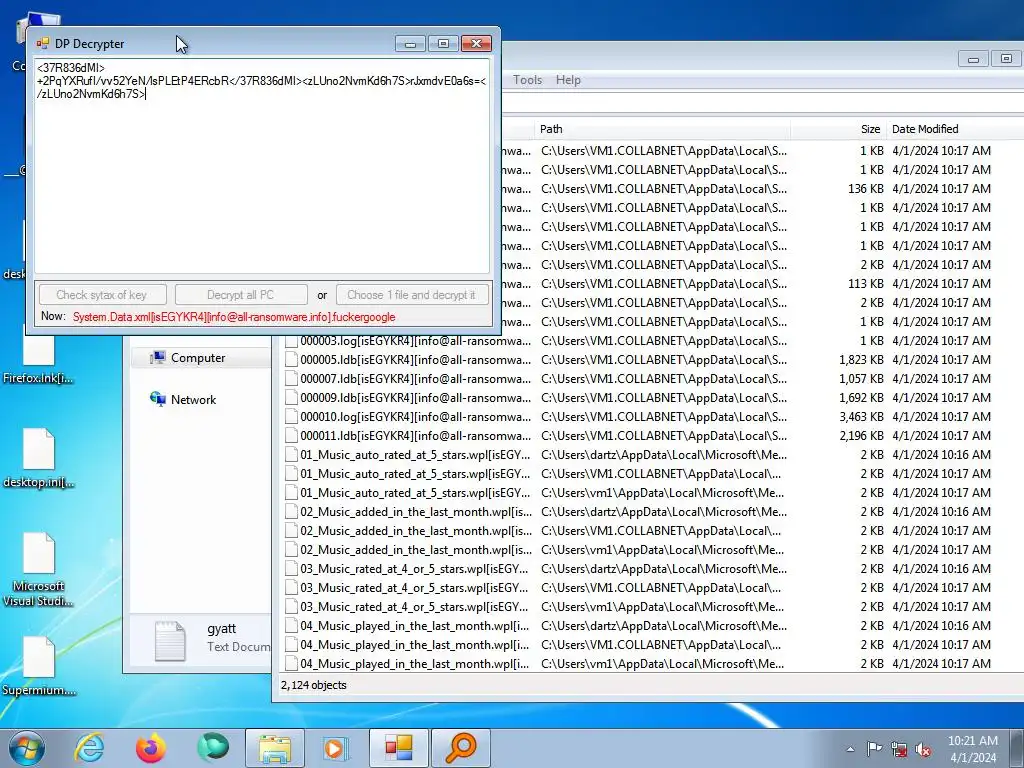Viewport: 1024px width, 768px height.
Task: Select Computer in the Explorer sidebar
Action: coord(198,358)
